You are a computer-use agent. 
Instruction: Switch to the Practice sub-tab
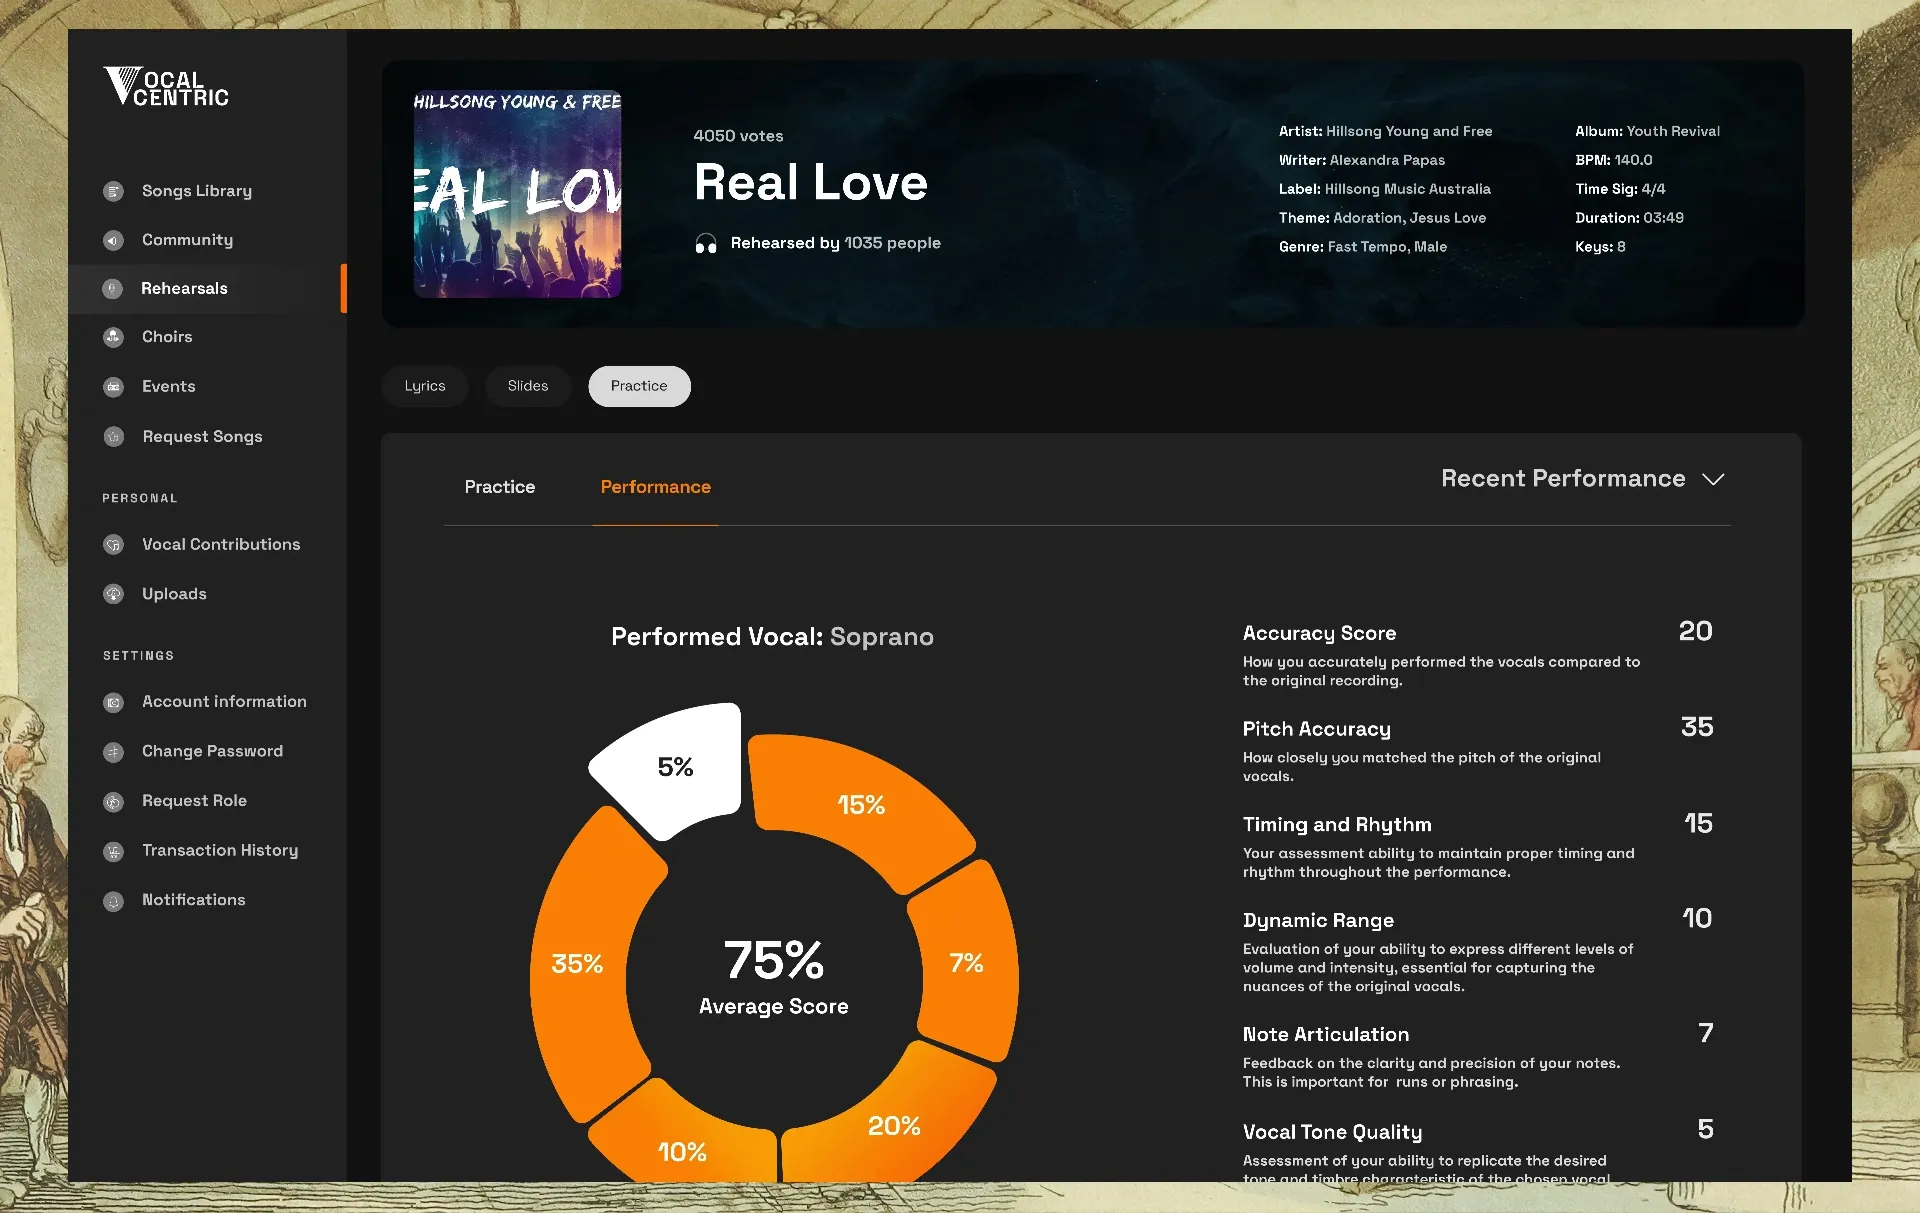pyautogui.click(x=500, y=487)
